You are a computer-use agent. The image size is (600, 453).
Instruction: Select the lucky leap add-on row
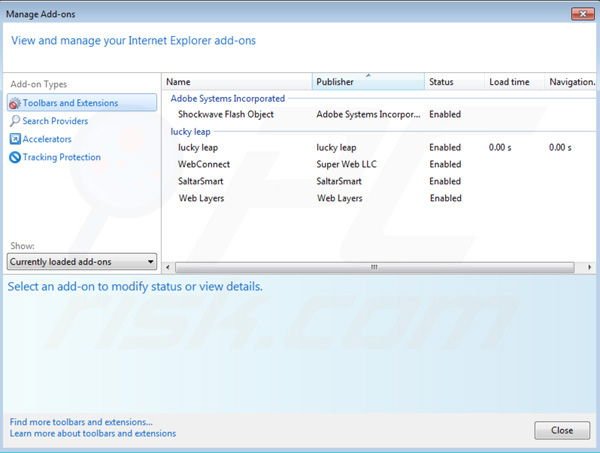(197, 147)
